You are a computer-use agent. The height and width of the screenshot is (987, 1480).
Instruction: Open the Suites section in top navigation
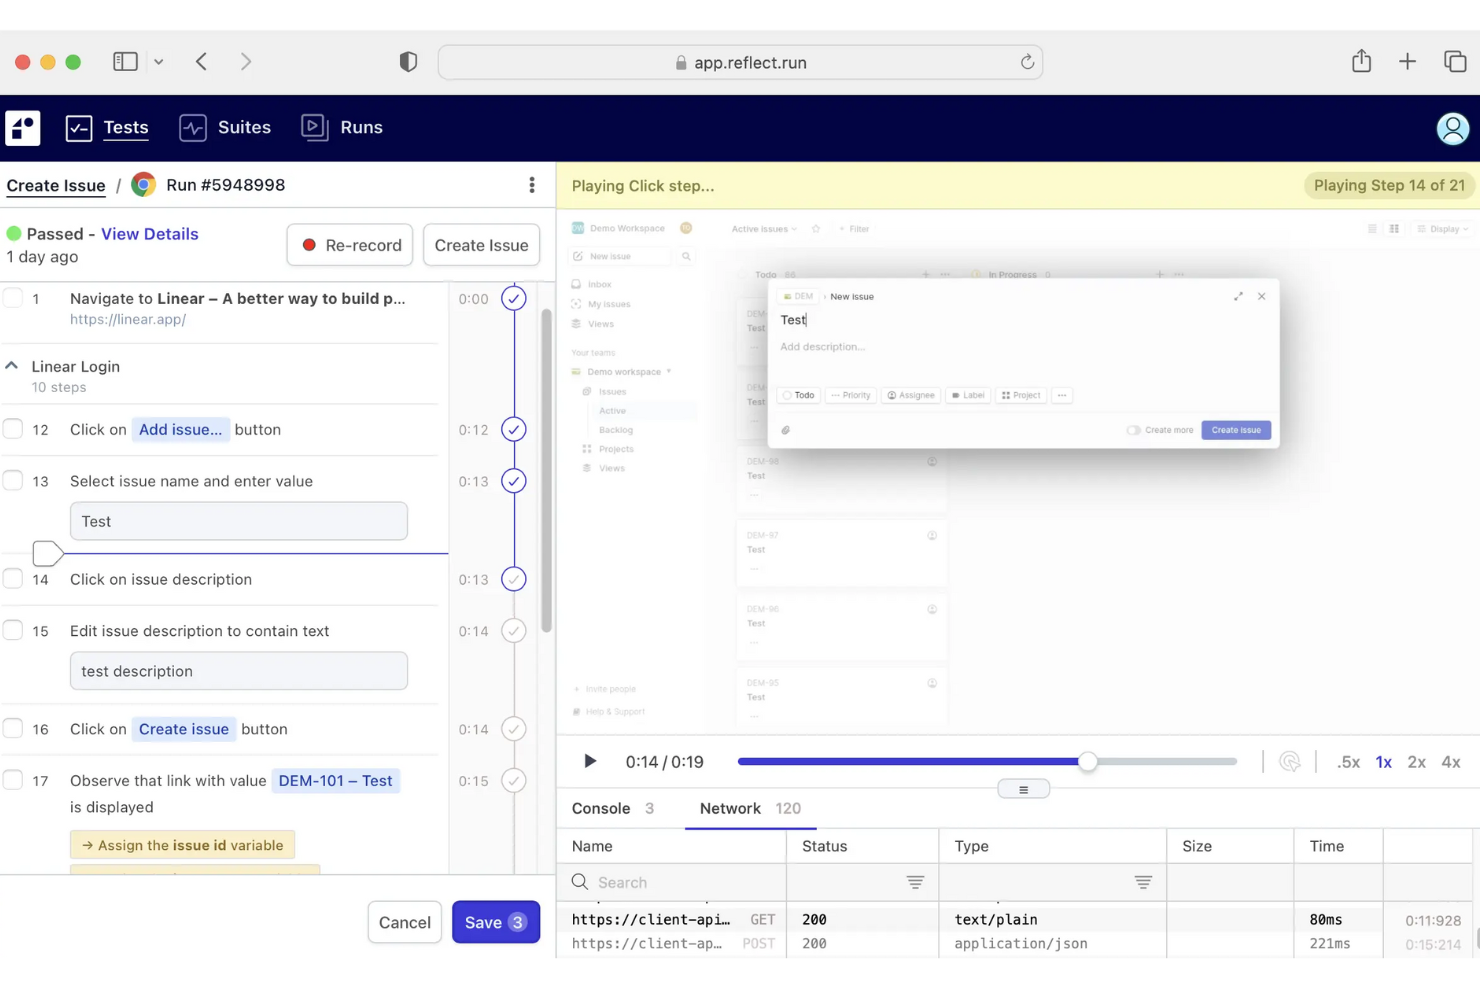tap(243, 127)
